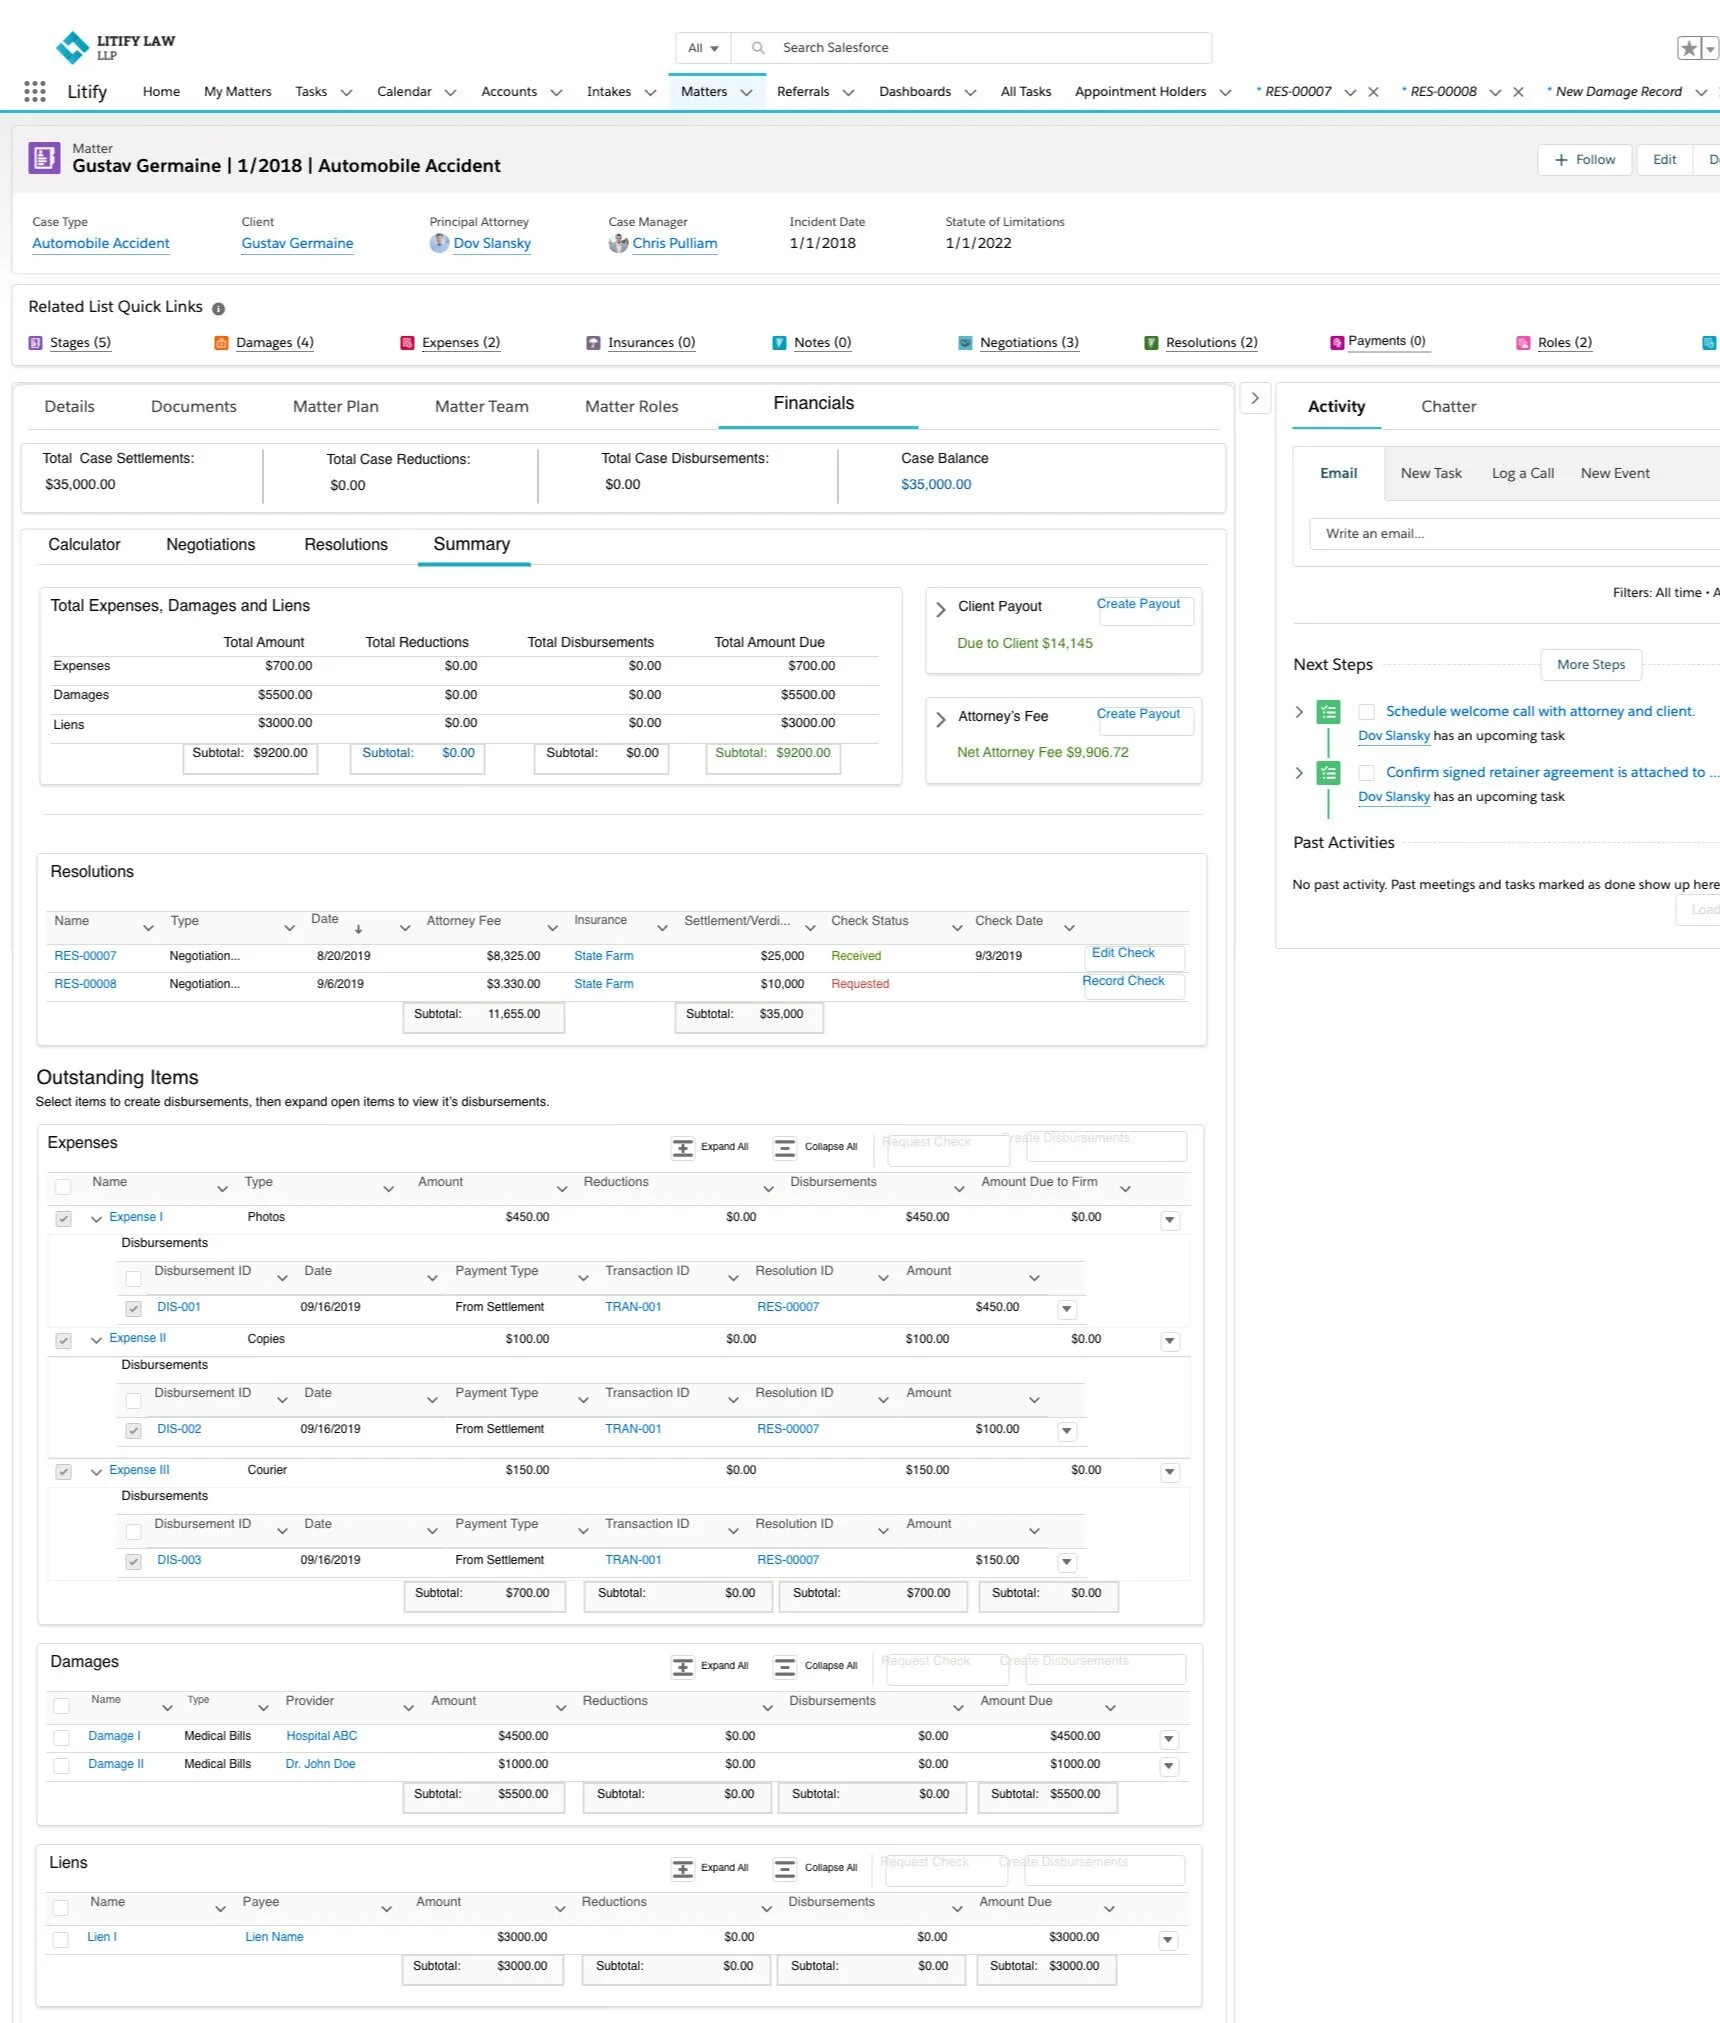The width and height of the screenshot is (1720, 2023).
Task: Click the favorites star icon
Action: 1689,48
